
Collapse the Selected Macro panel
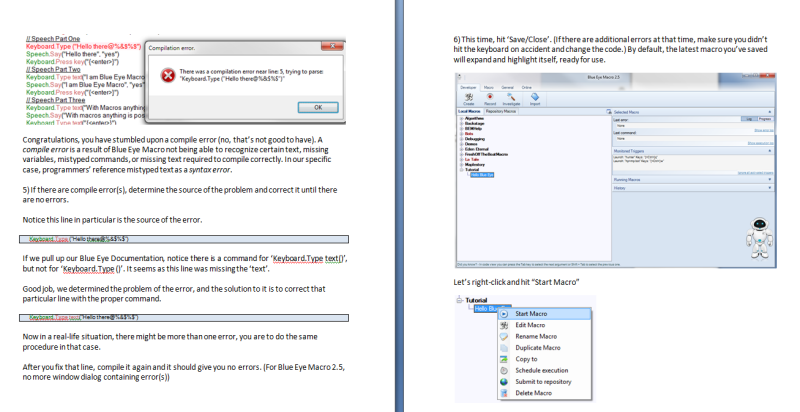[x=770, y=112]
